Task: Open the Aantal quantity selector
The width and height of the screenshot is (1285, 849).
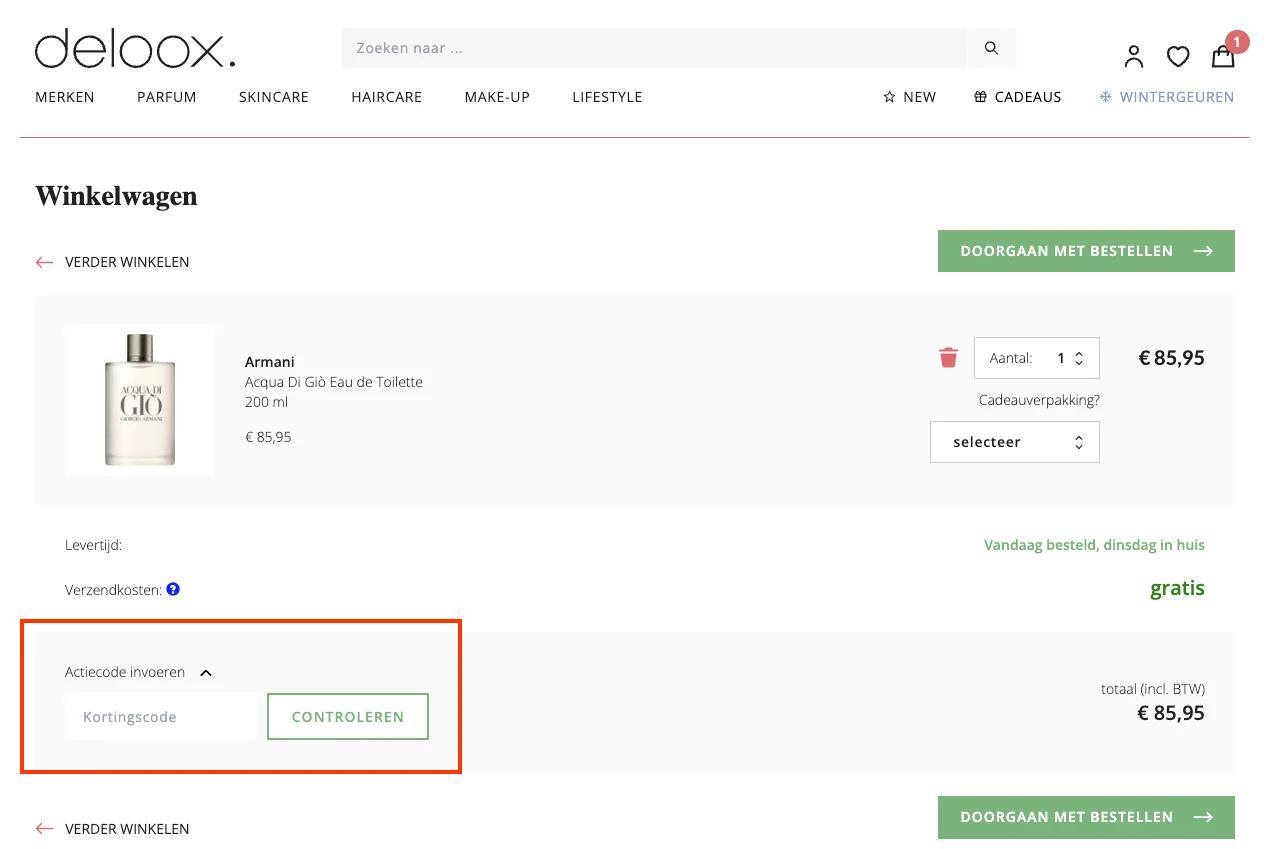Action: click(1037, 358)
